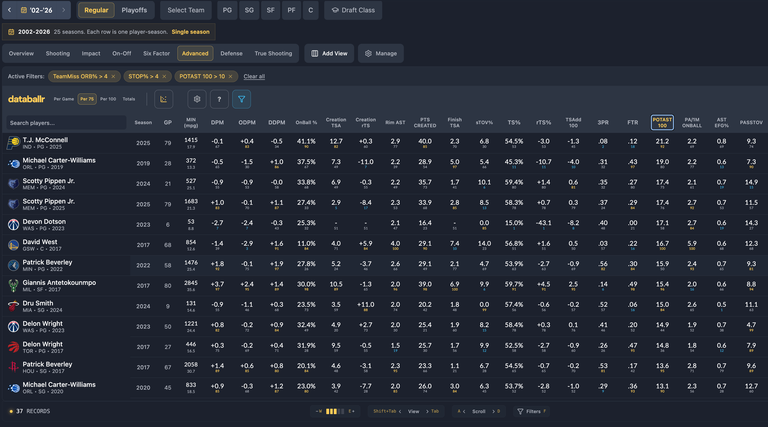Open the Draft Class selector
The height and width of the screenshot is (427, 768).
(x=353, y=10)
